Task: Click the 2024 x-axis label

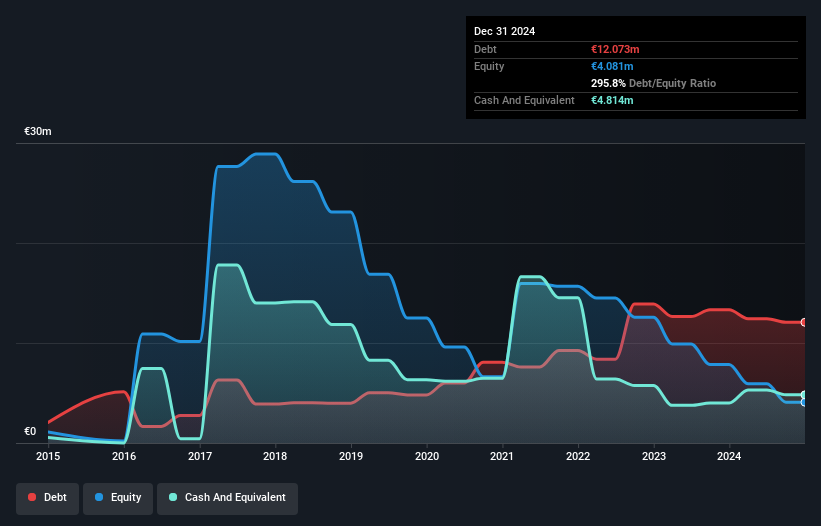Action: (729, 456)
